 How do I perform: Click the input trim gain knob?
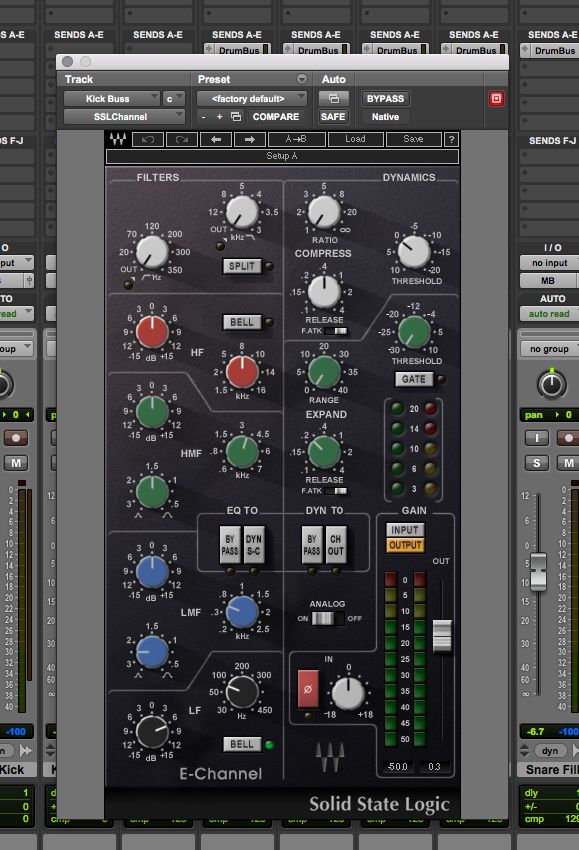348,693
